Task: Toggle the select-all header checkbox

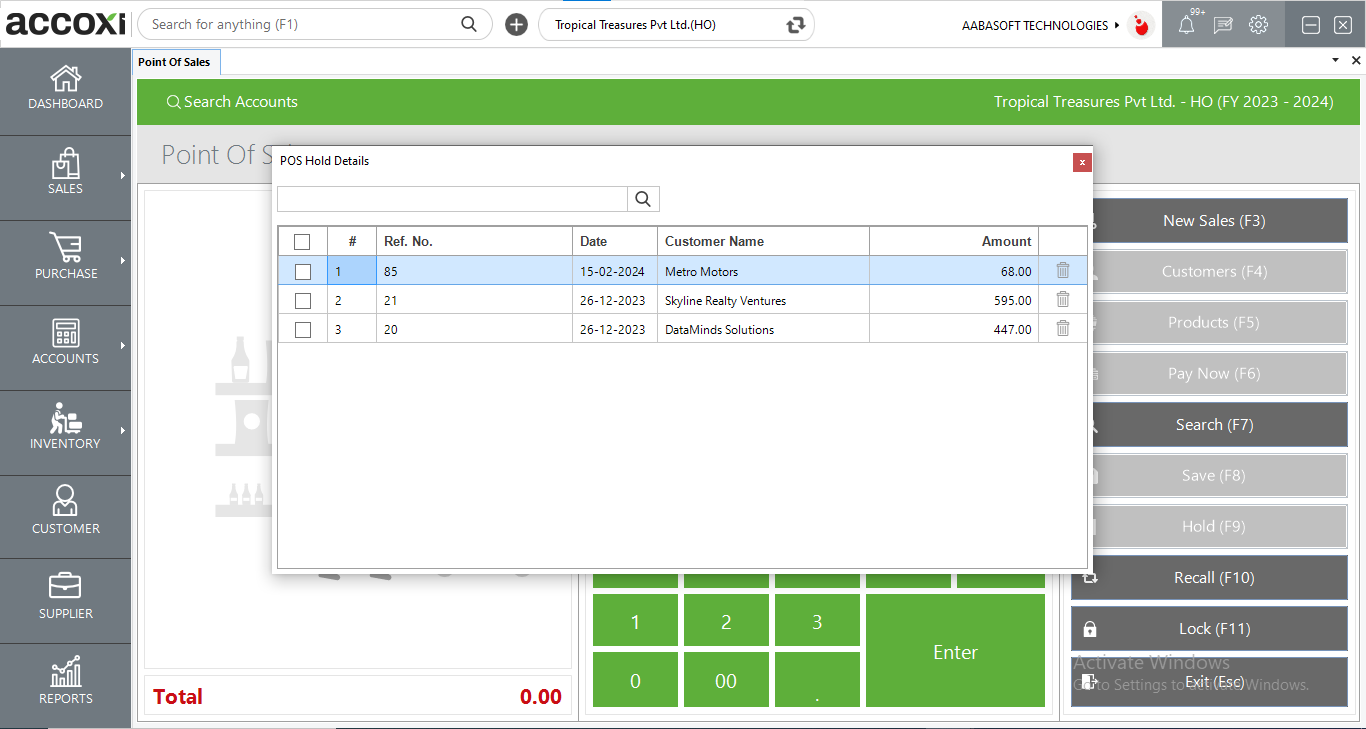Action: 302,241
